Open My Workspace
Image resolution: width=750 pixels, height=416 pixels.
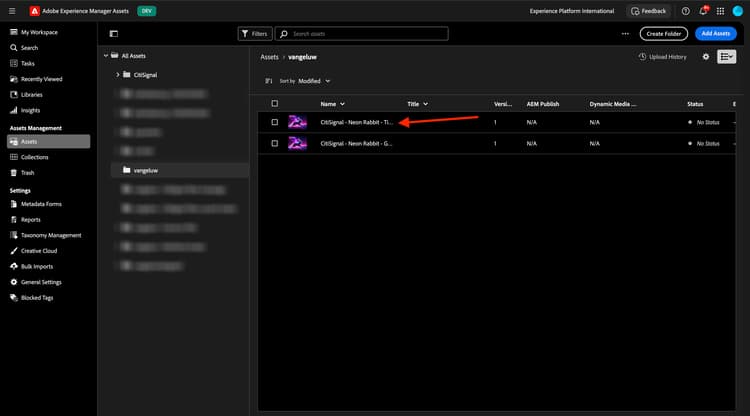39,32
